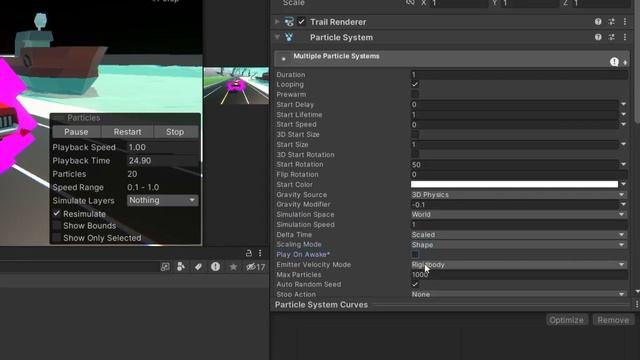Open Particle System preset settings icon

(x=611, y=37)
